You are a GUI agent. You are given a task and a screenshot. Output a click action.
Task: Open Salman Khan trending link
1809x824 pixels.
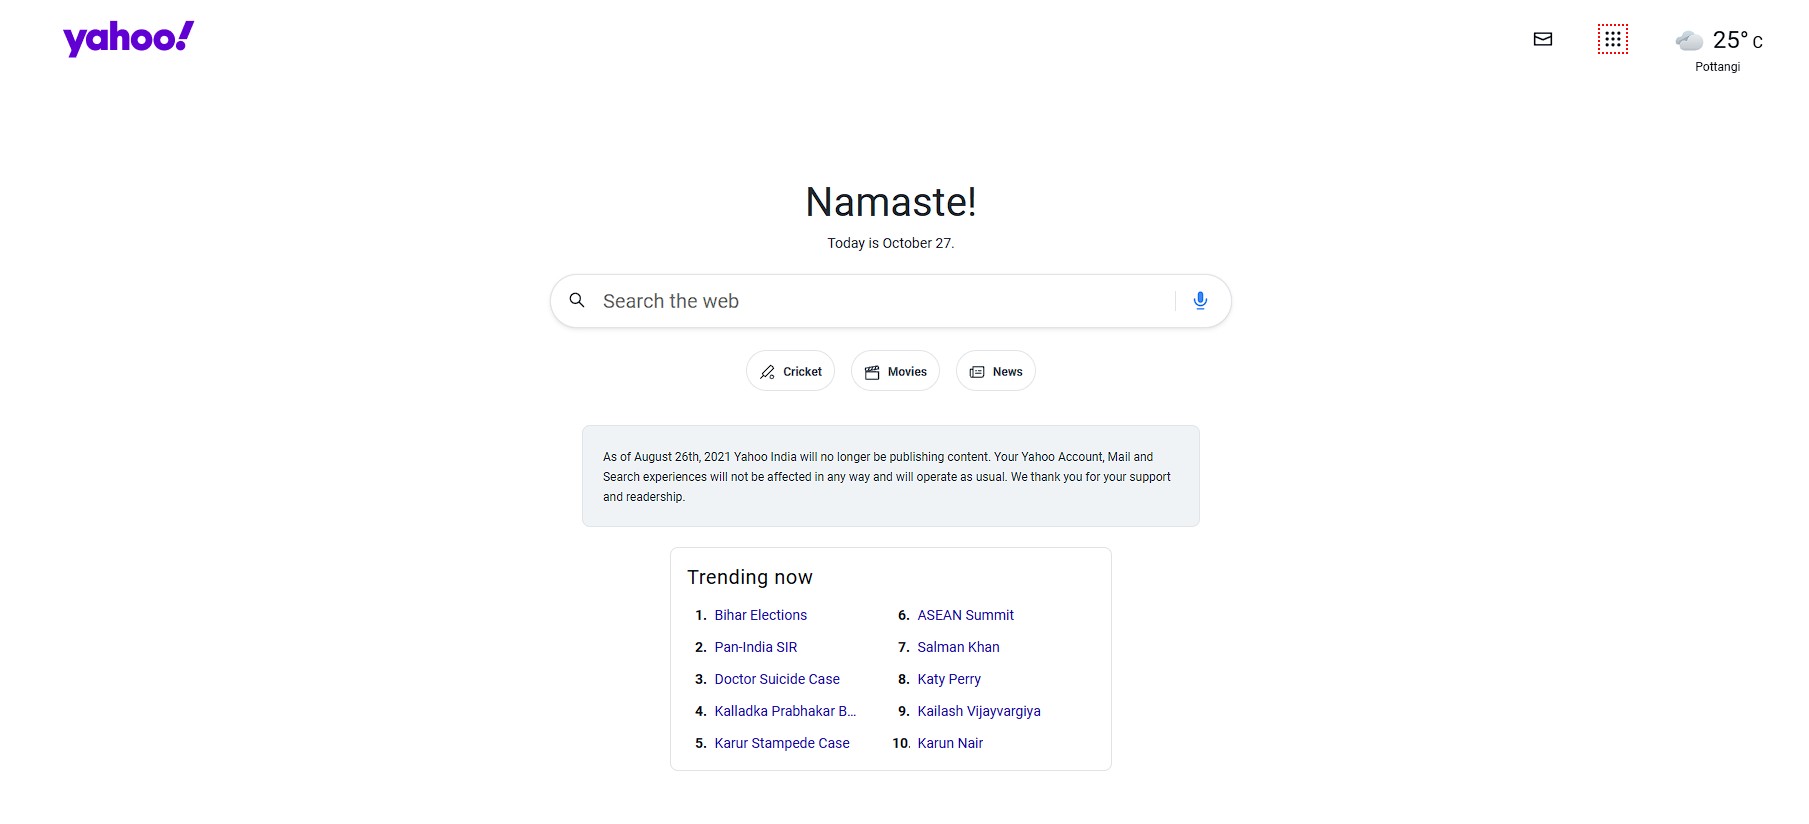click(958, 647)
